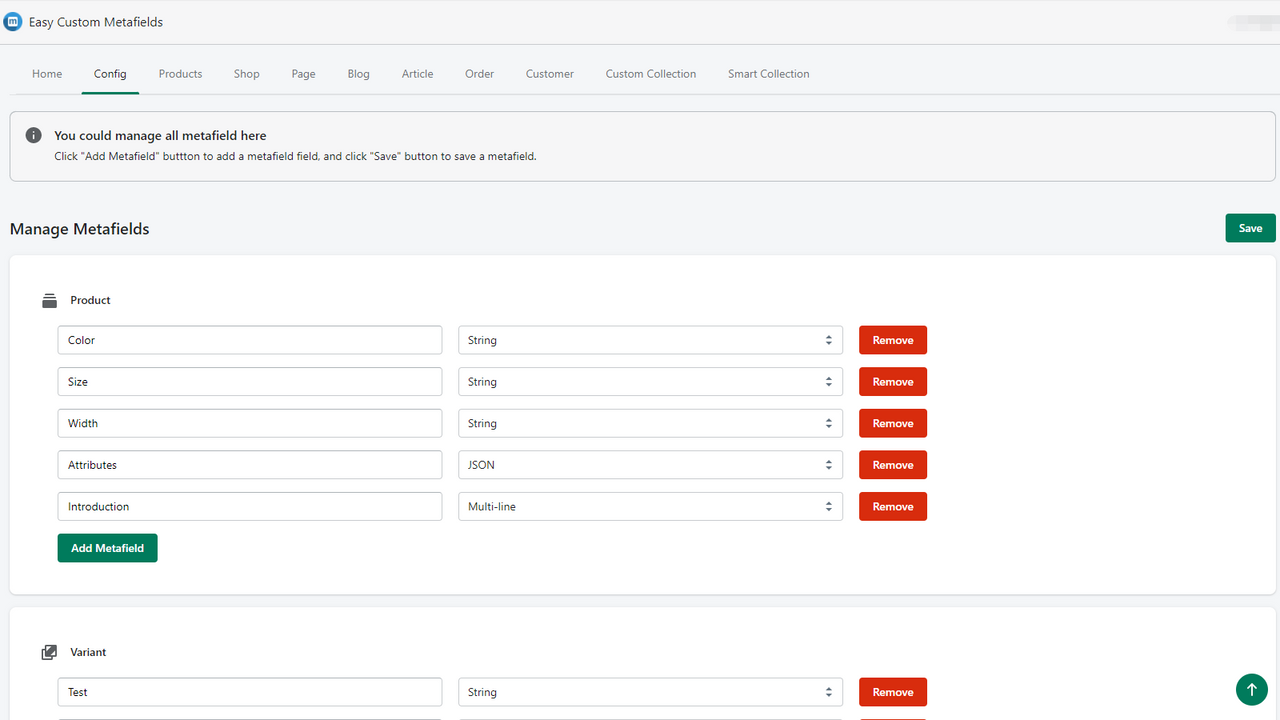Remove the Attributes metafield
1280x720 pixels.
click(x=893, y=465)
